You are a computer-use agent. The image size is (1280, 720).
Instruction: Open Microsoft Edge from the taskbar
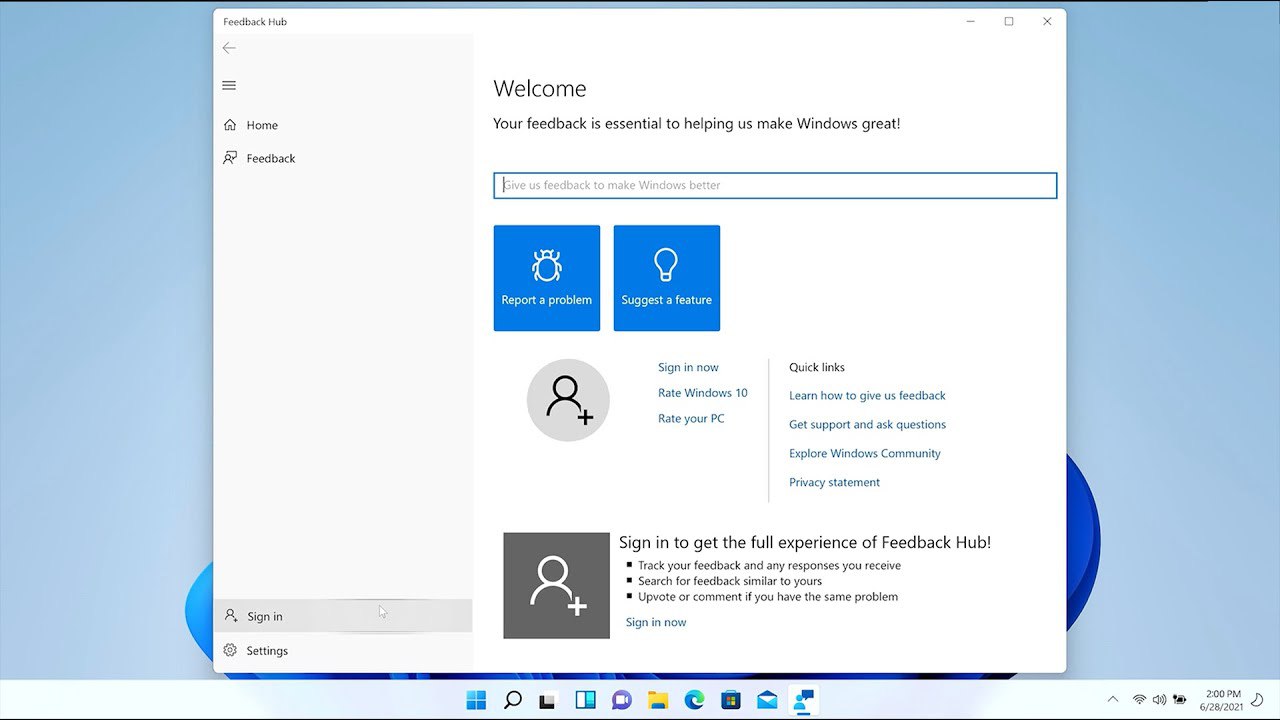tap(694, 700)
